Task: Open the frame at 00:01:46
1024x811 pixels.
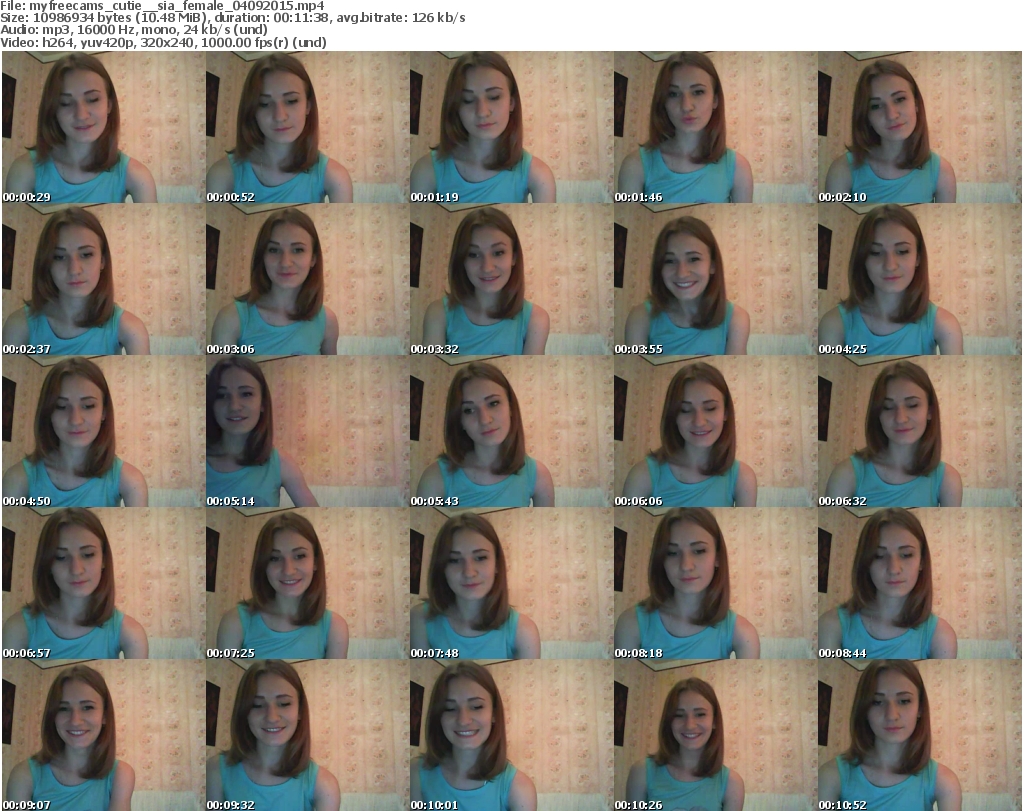Action: coord(715,127)
